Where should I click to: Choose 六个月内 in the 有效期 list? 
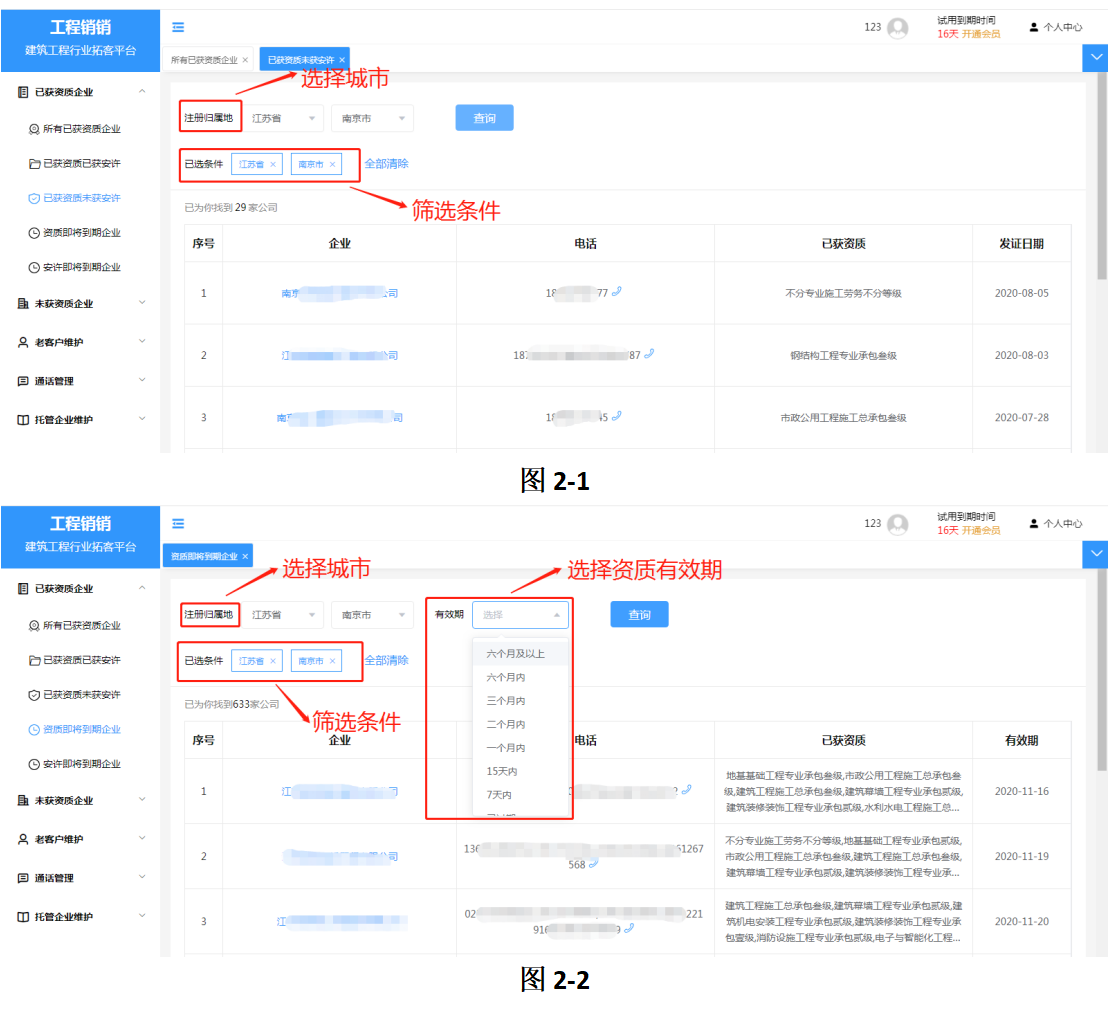[521, 677]
